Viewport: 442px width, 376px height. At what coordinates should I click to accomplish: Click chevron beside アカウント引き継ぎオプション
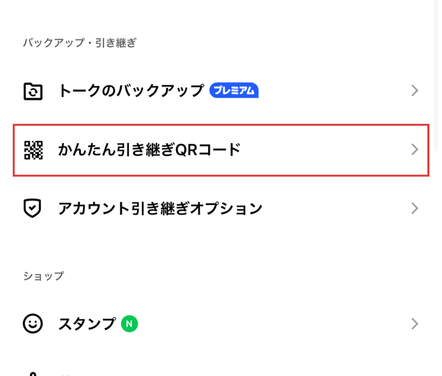415,208
